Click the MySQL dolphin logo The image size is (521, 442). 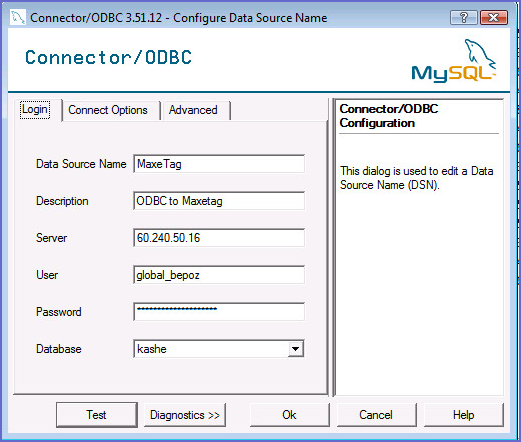(x=454, y=60)
